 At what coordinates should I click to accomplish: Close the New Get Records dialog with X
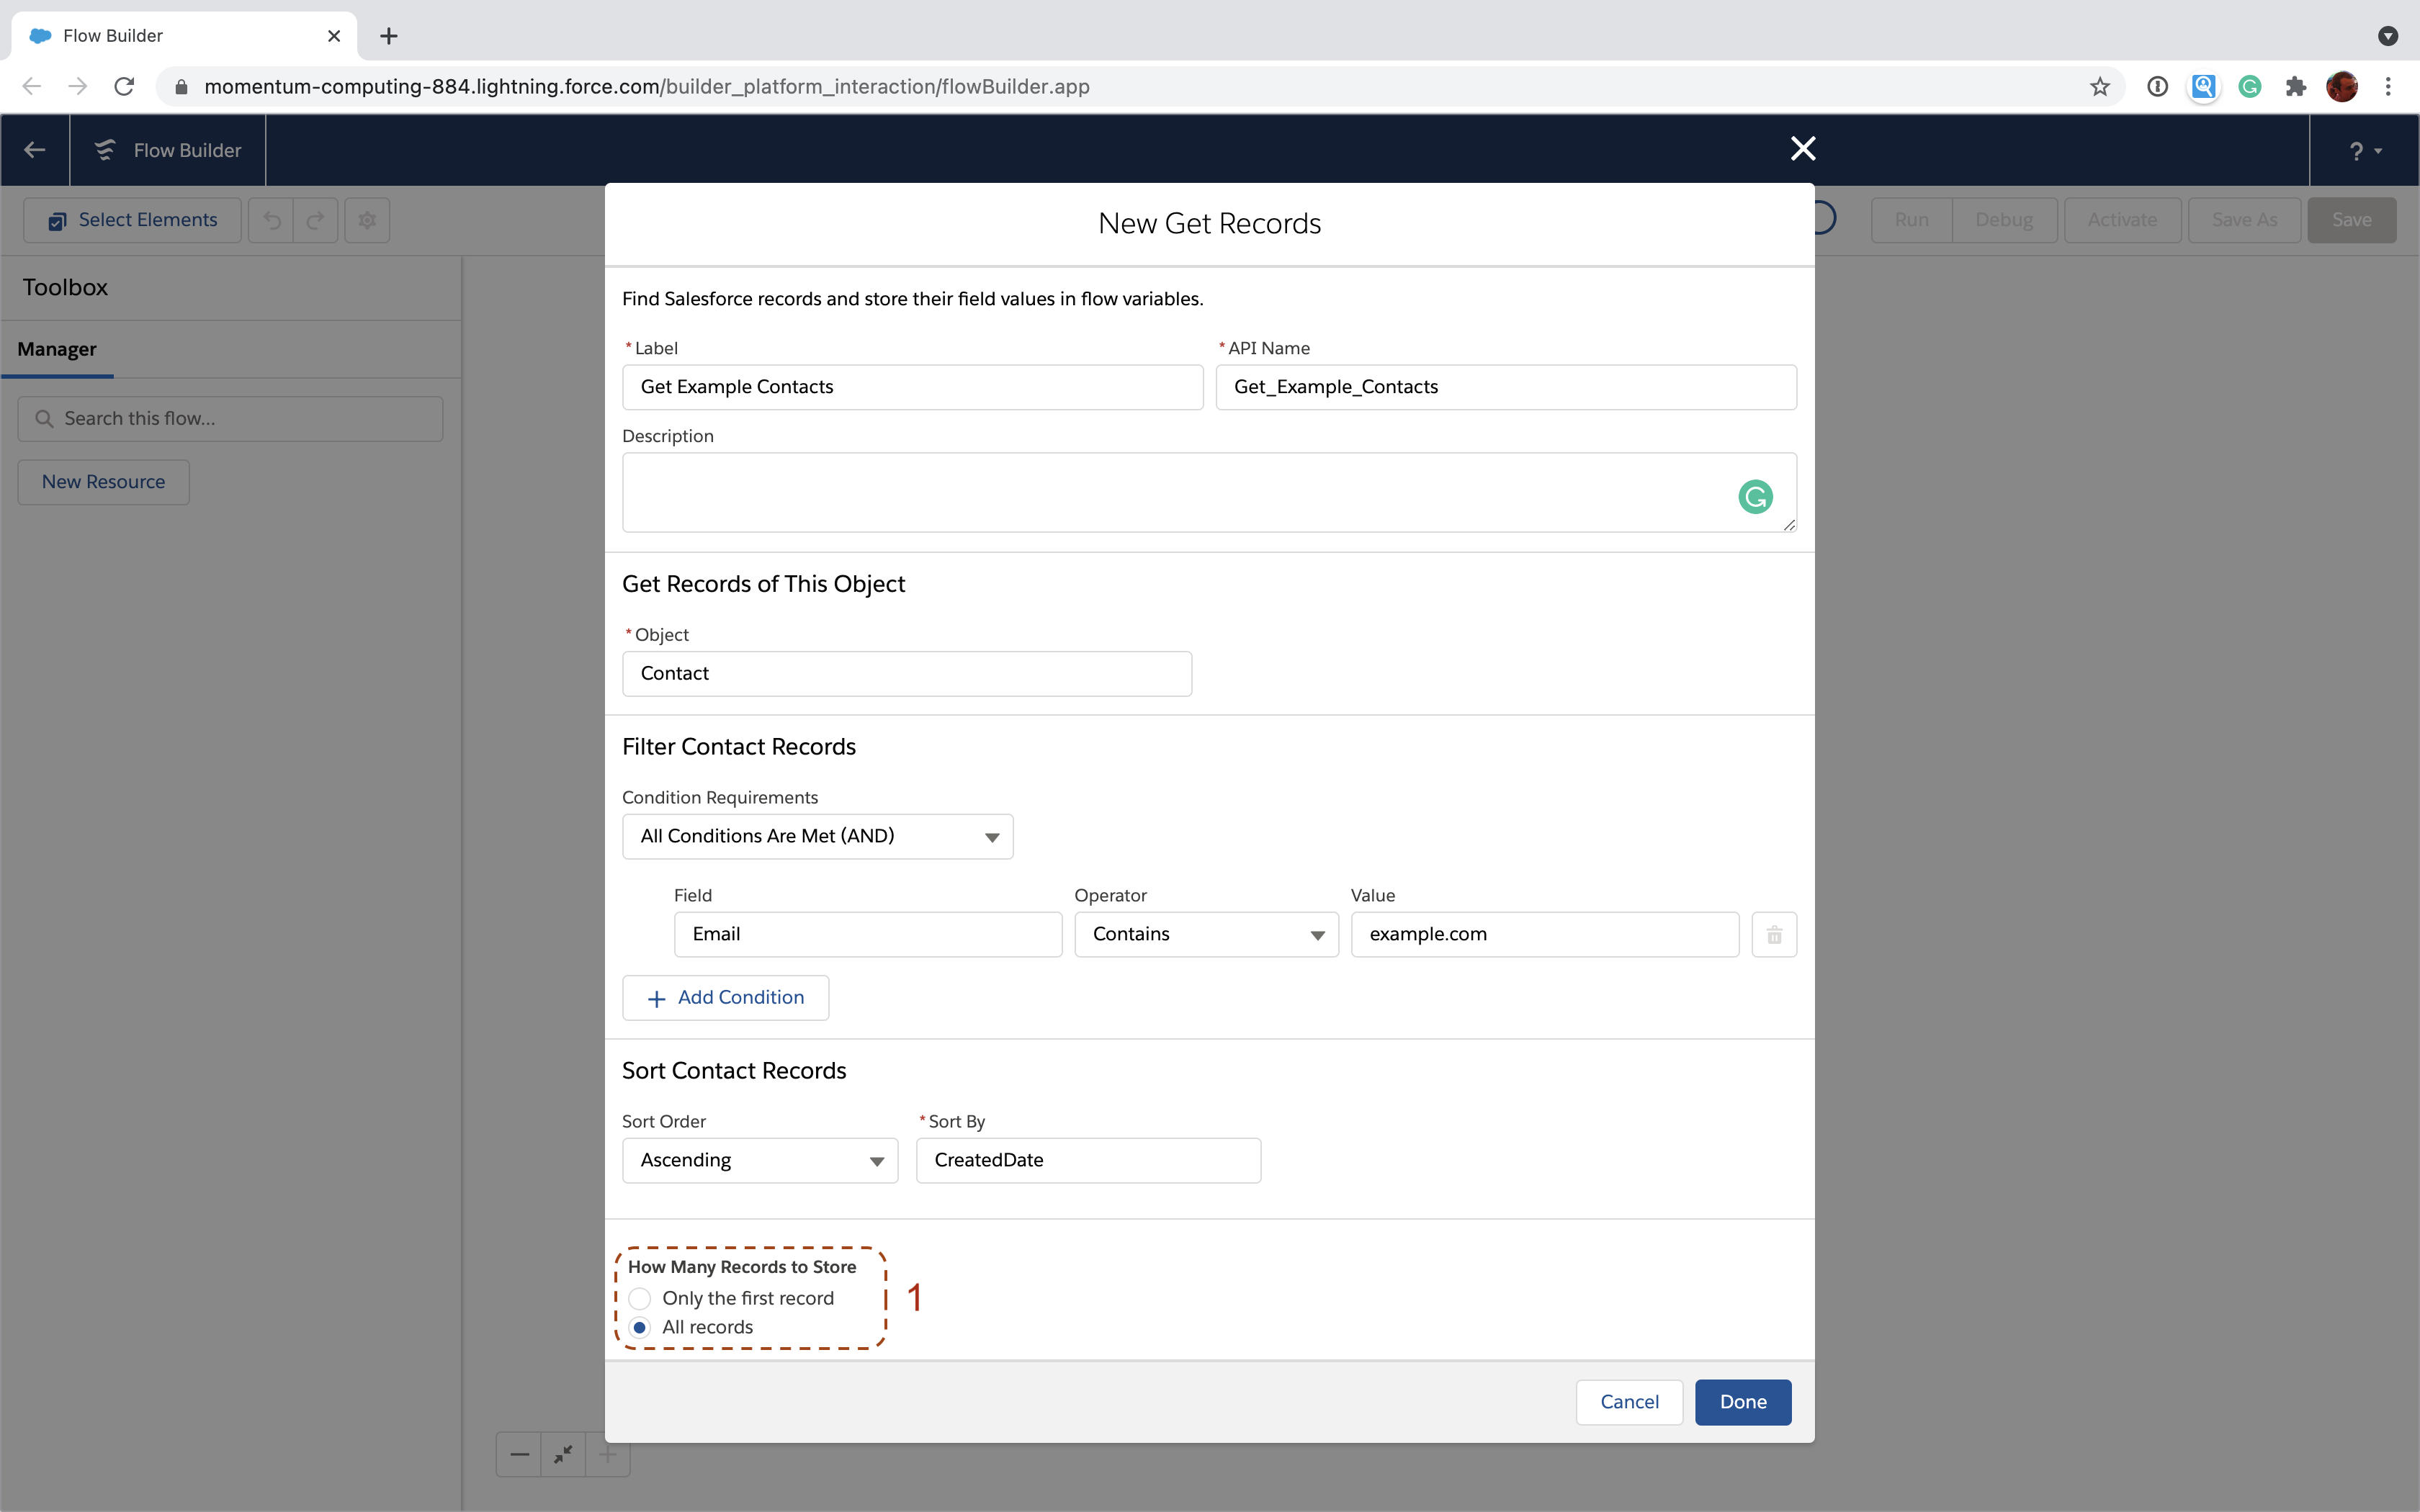point(1802,149)
